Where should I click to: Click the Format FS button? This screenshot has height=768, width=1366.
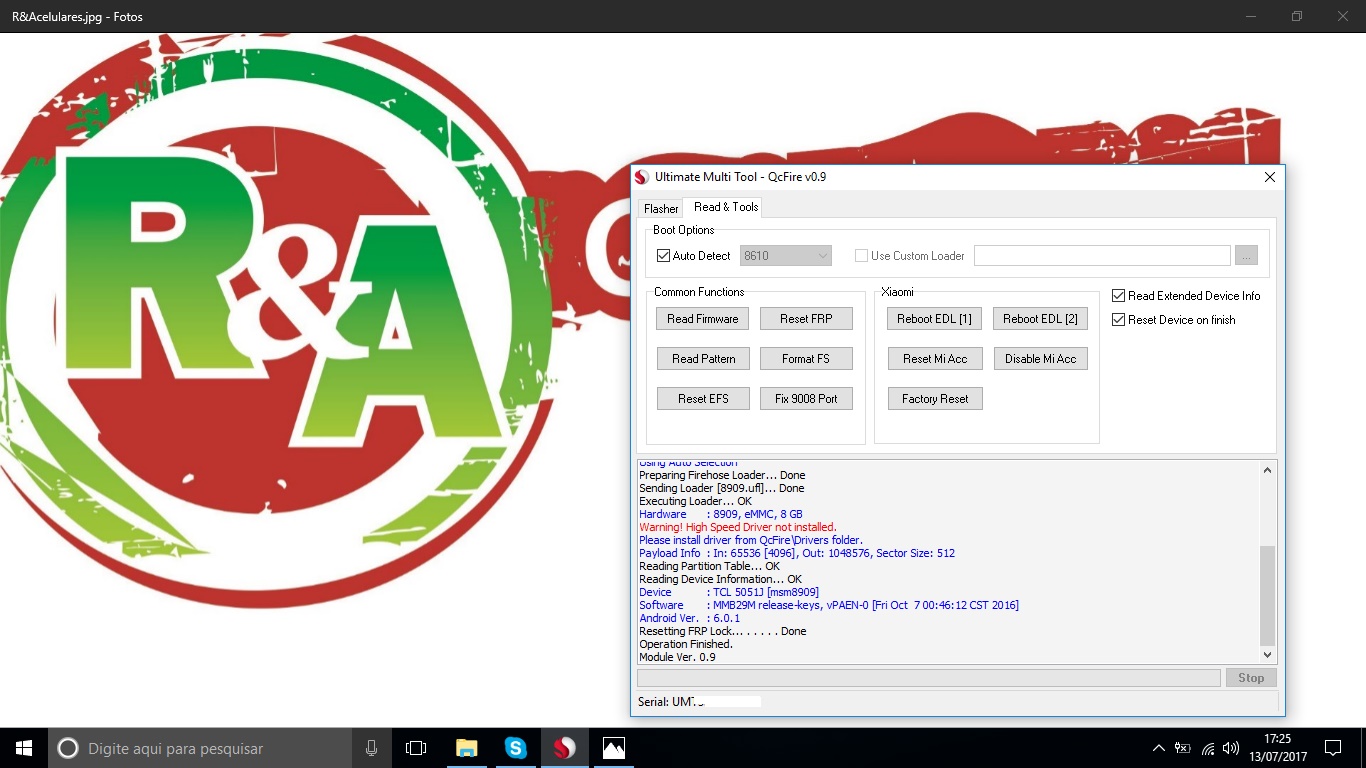pos(806,359)
